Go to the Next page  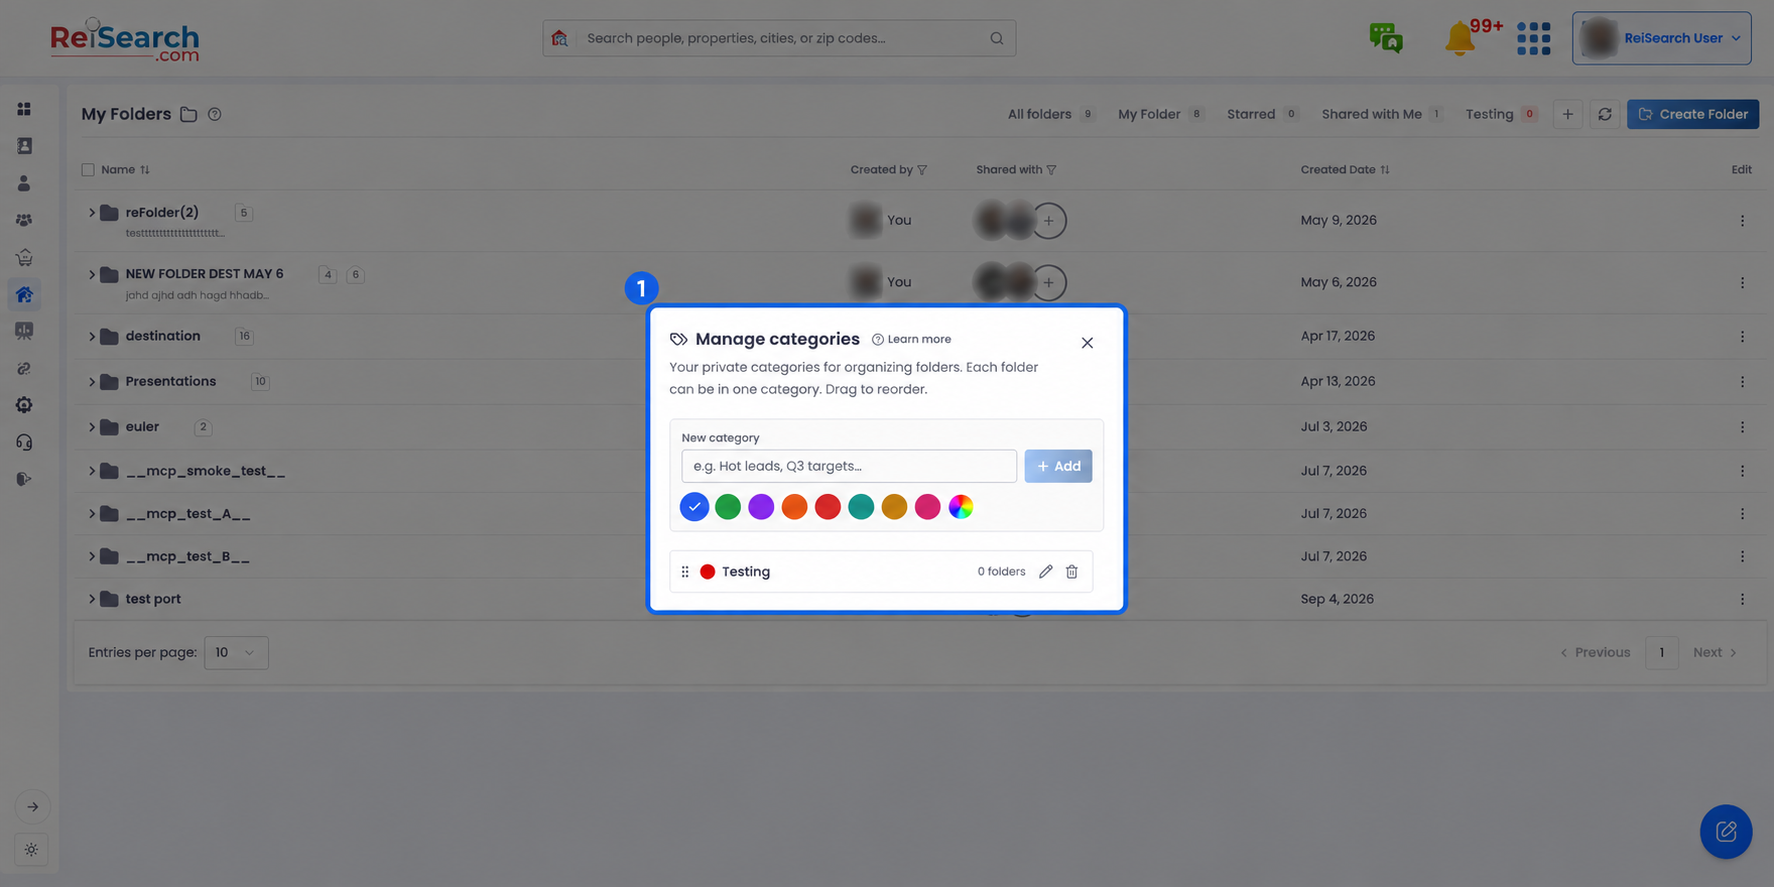1715,653
